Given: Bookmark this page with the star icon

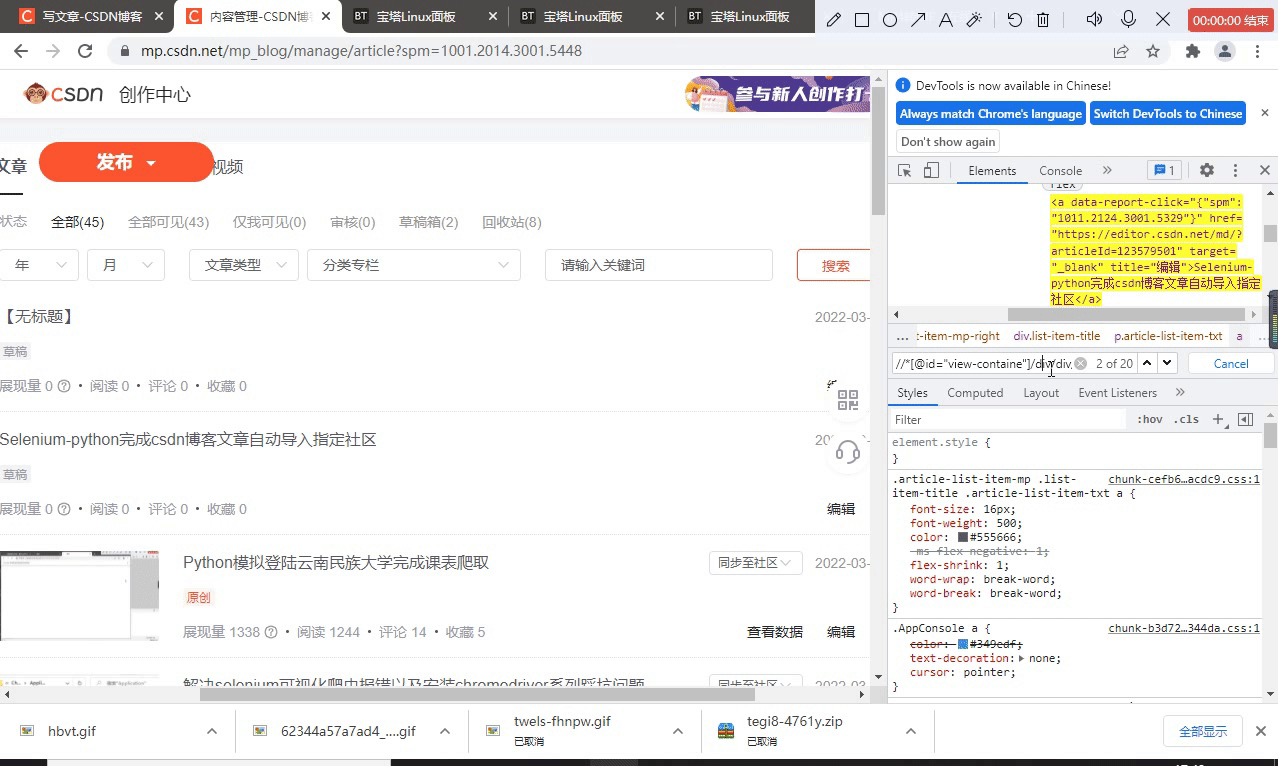Looking at the screenshot, I should (1153, 51).
